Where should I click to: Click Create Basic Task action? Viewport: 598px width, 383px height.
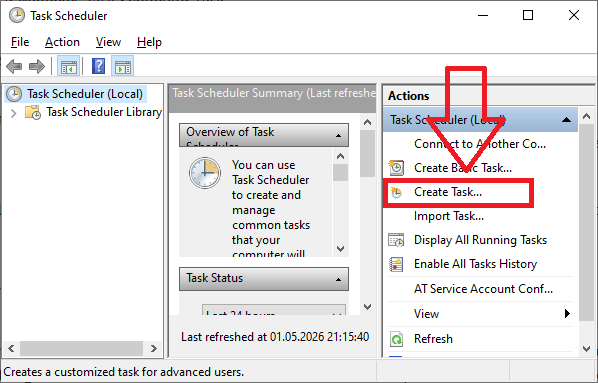(x=463, y=168)
